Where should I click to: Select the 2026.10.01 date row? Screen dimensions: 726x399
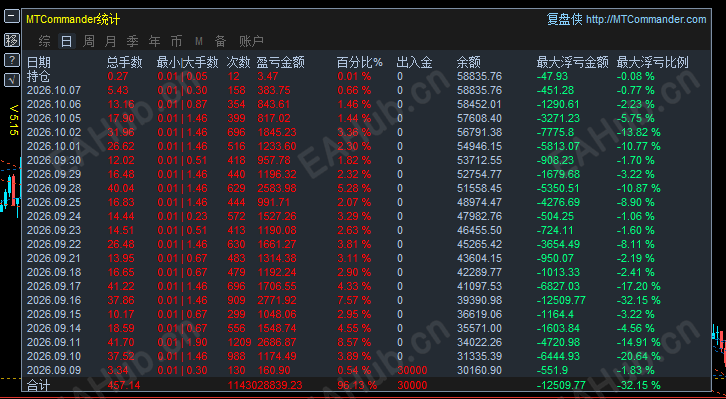(x=54, y=146)
